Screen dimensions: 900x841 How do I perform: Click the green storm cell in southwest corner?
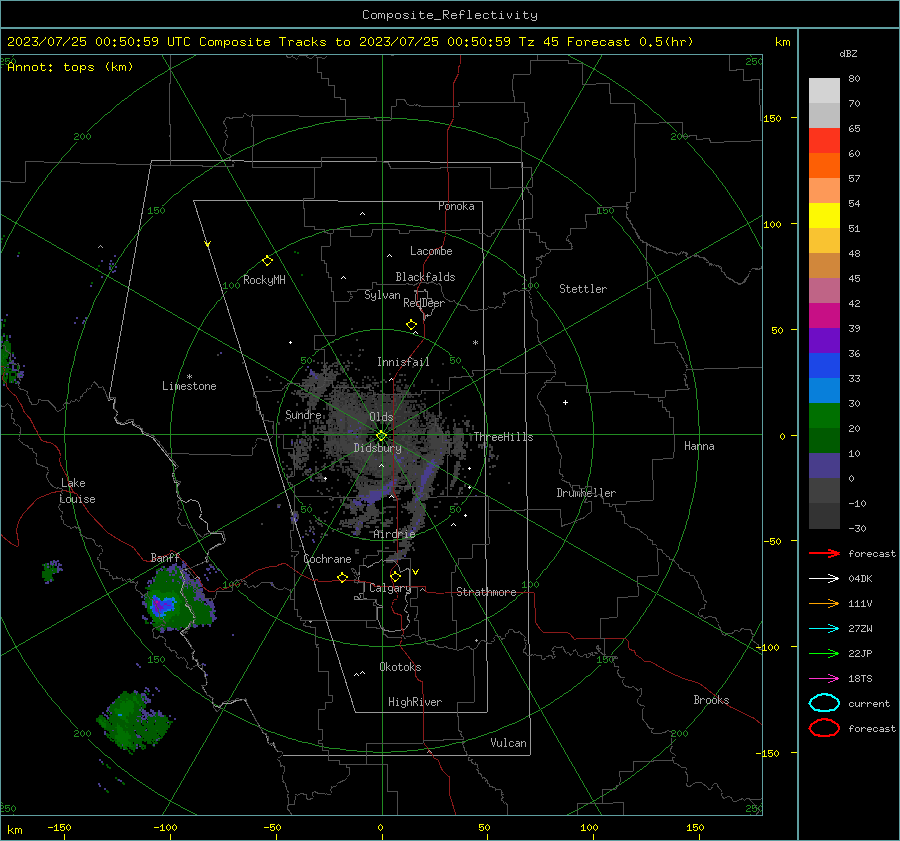[134, 720]
